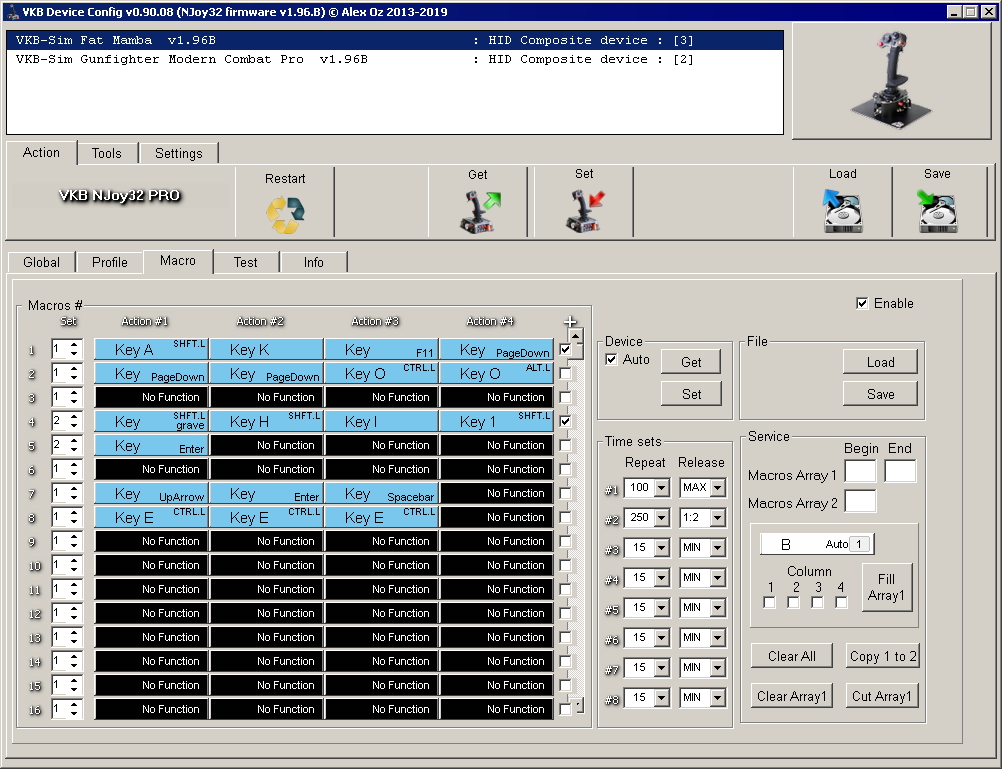Click the Macros Array 1 Begin field
The image size is (1002, 769).
click(860, 472)
